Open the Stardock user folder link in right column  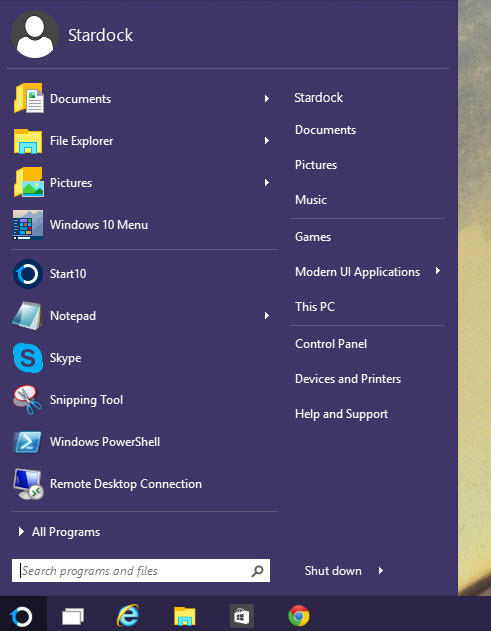(x=318, y=97)
